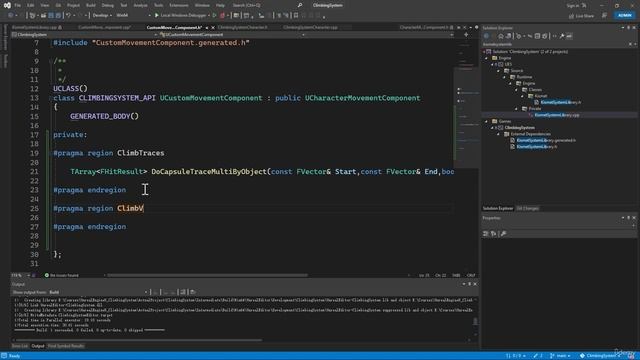Image resolution: width=640 pixels, height=360 pixels.
Task: Click the search magnifier icon in title bar
Action: 300,5
